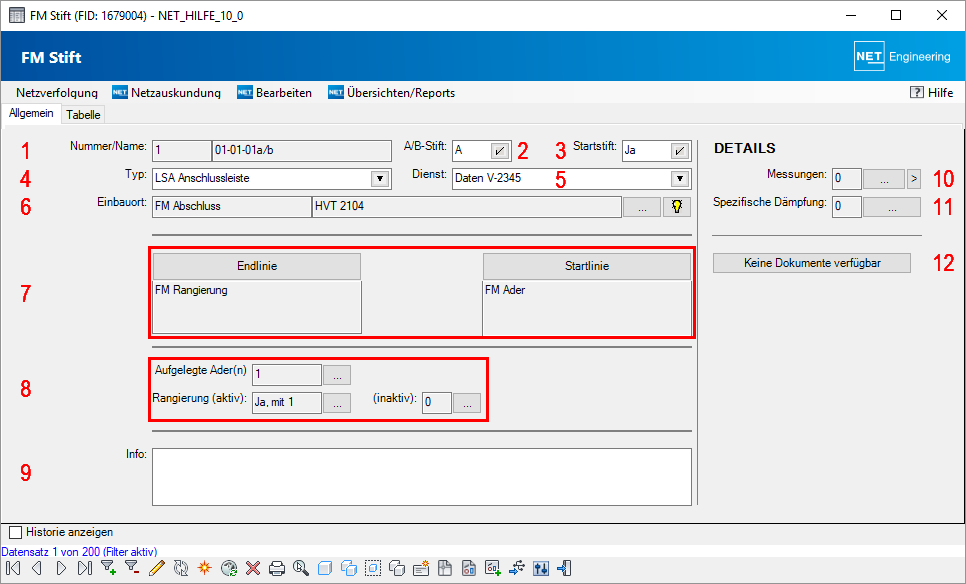Viewport: 966px width, 584px height.
Task: Click the arrow button next to Messungen
Action: (913, 179)
